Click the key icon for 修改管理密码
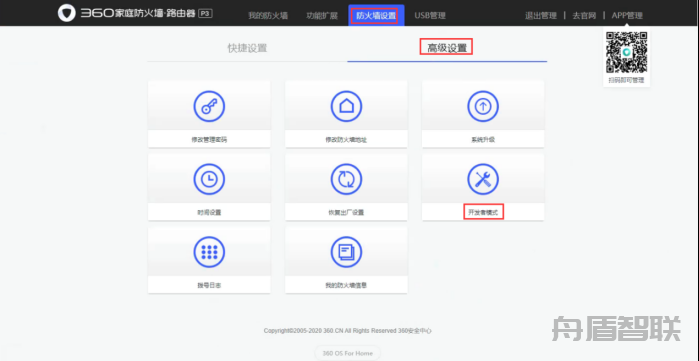 click(x=209, y=107)
